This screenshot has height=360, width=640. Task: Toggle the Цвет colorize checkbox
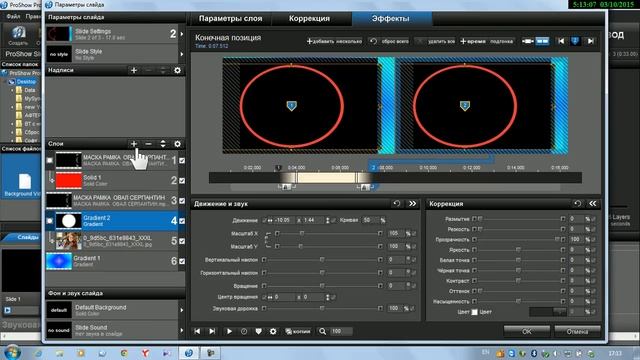[474, 312]
